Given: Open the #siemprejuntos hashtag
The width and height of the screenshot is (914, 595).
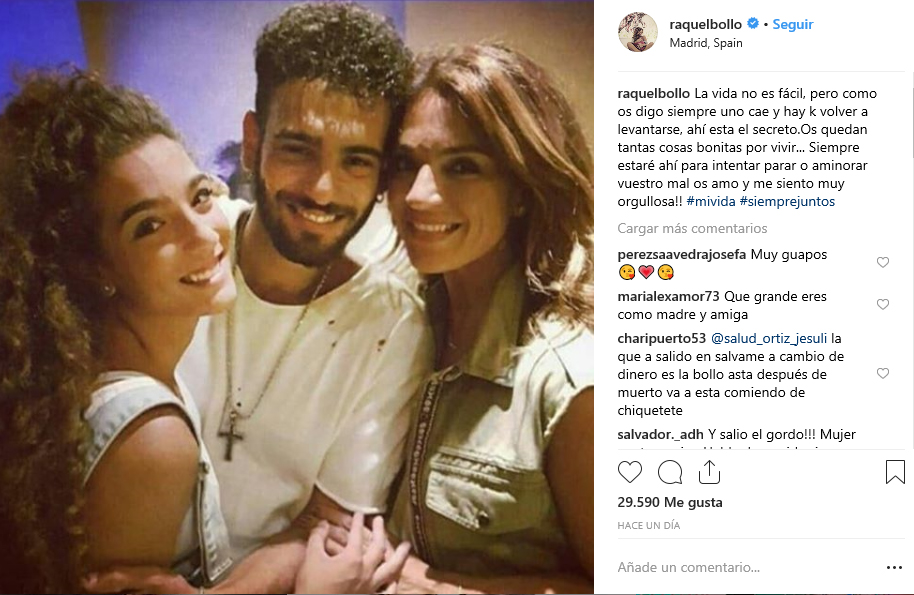Looking at the screenshot, I should coord(787,201).
